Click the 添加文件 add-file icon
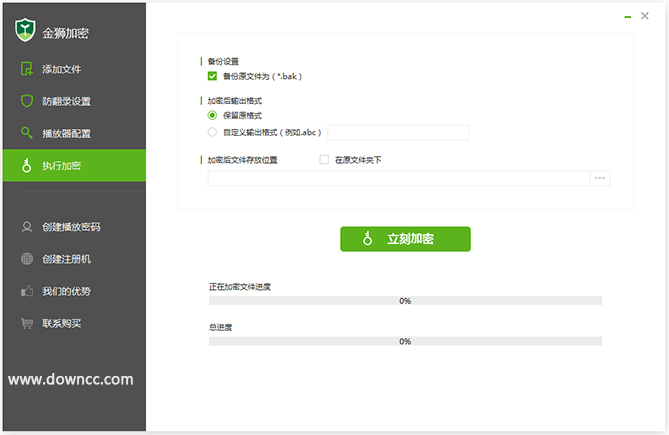Image resolution: width=669 pixels, height=435 pixels. tap(27, 69)
